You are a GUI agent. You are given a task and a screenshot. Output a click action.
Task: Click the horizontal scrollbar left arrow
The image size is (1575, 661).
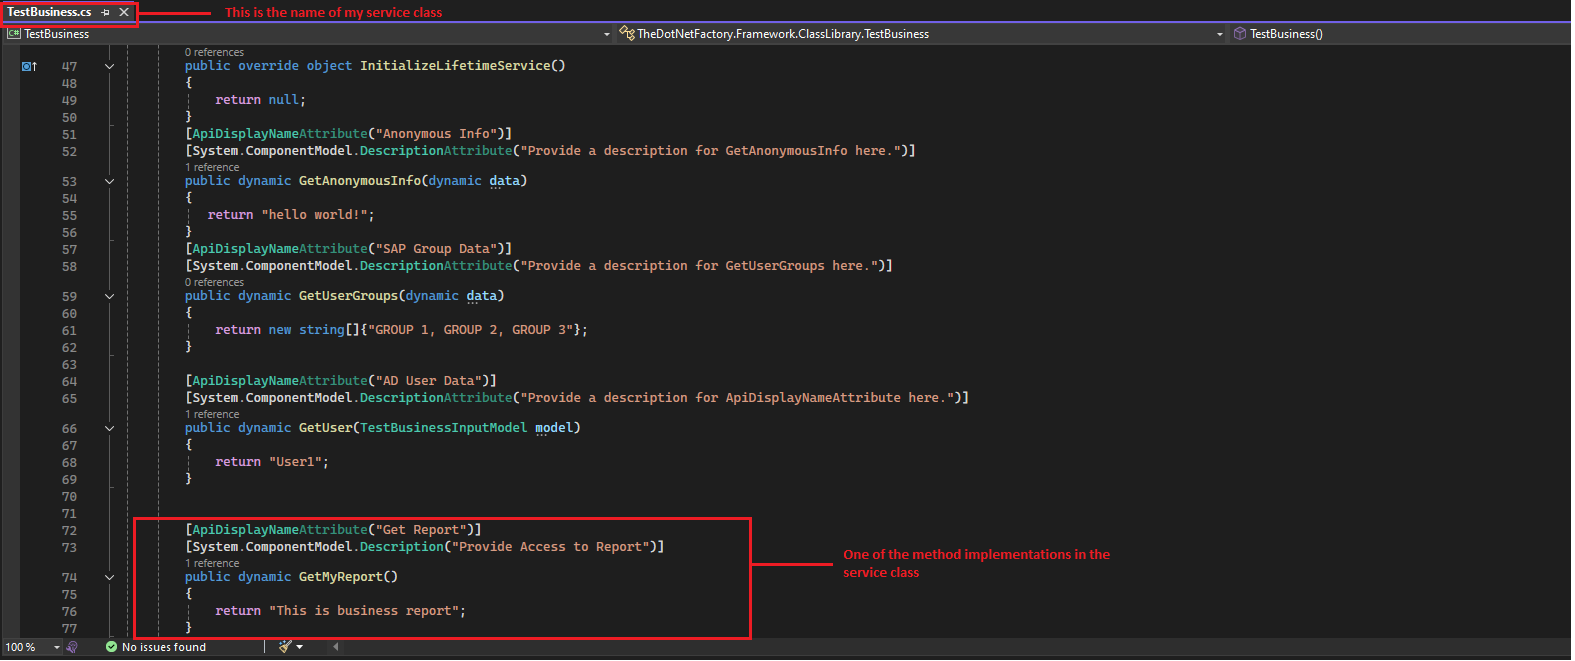[335, 647]
